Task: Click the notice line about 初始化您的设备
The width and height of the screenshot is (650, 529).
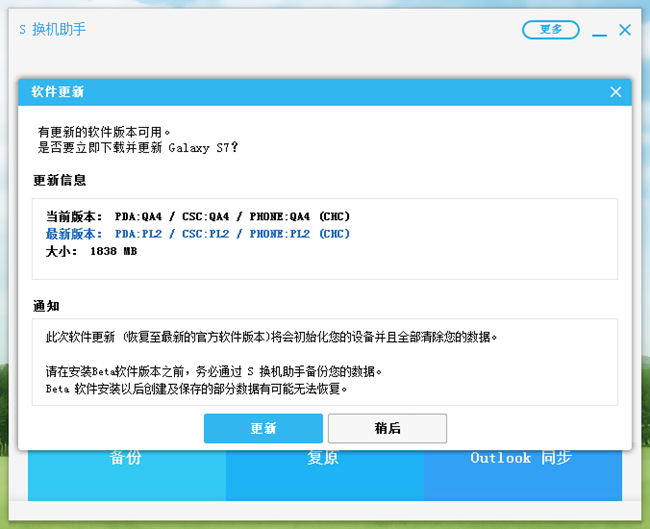Action: (x=271, y=338)
